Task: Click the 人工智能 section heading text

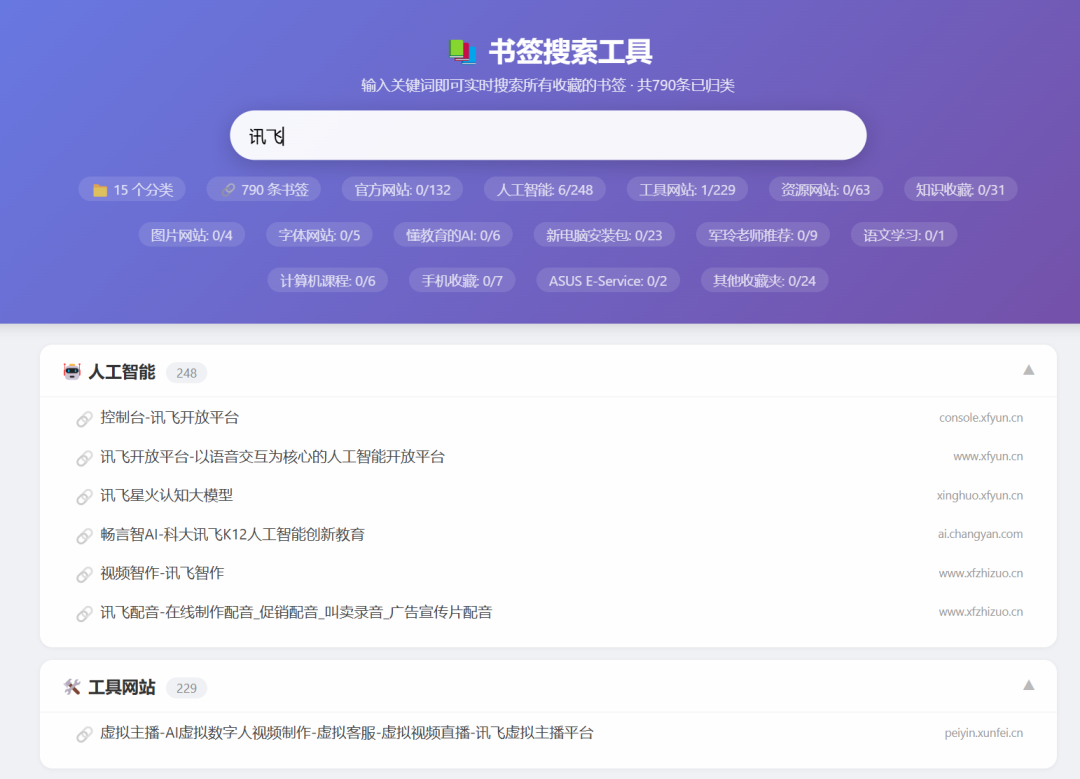Action: tap(122, 372)
